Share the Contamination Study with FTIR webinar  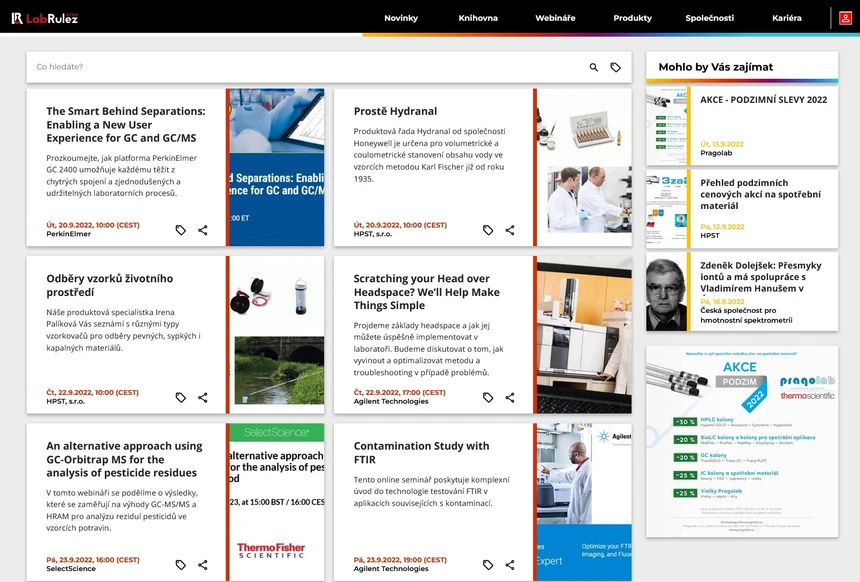510,564
